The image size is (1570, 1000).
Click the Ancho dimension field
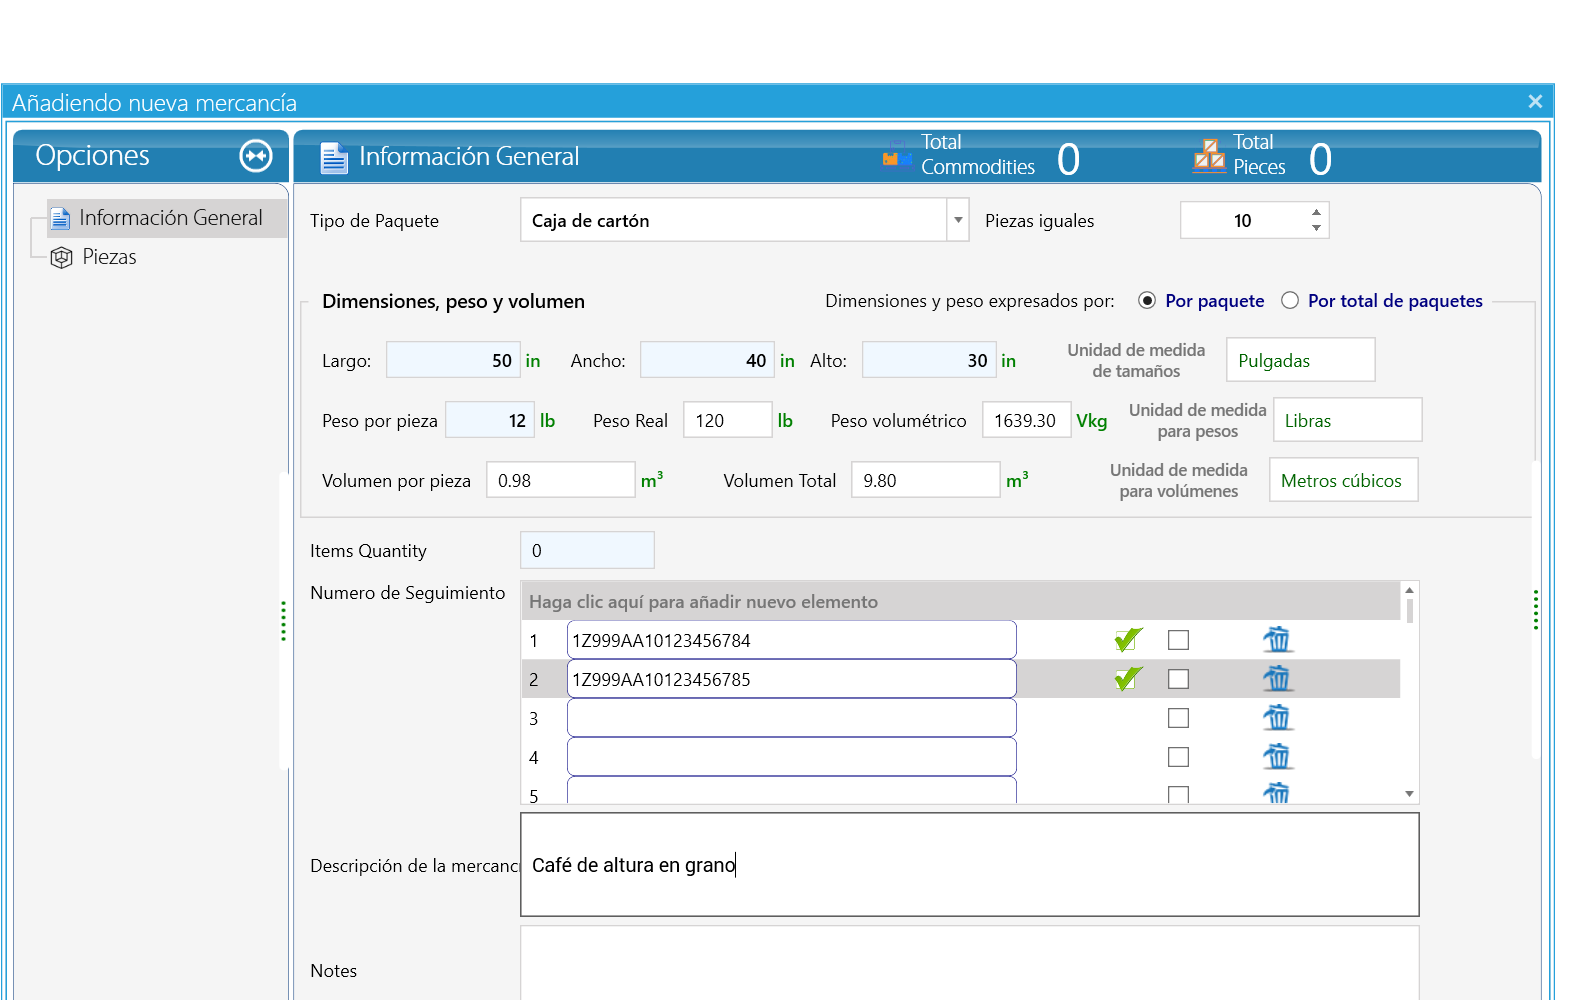(x=707, y=360)
